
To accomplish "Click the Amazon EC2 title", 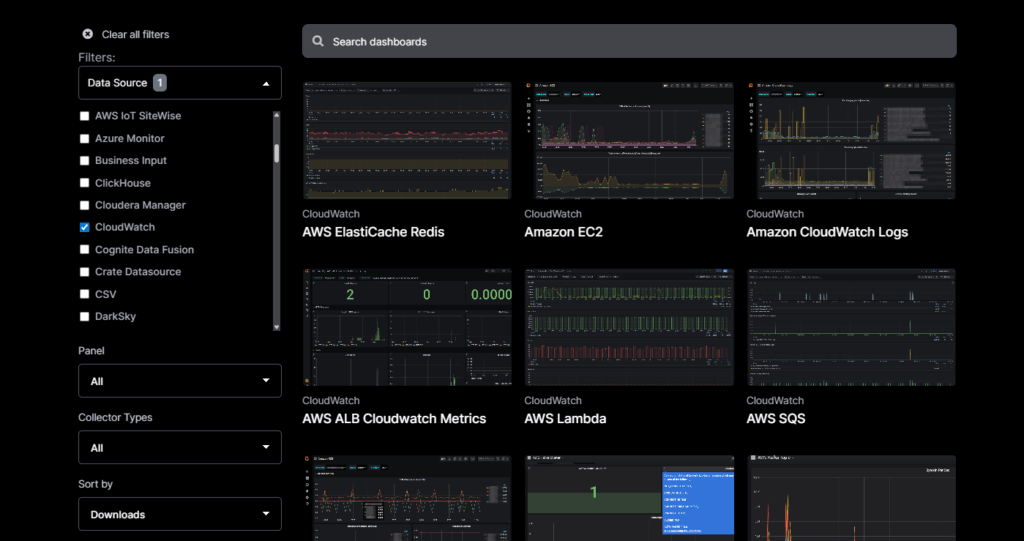I will point(564,232).
